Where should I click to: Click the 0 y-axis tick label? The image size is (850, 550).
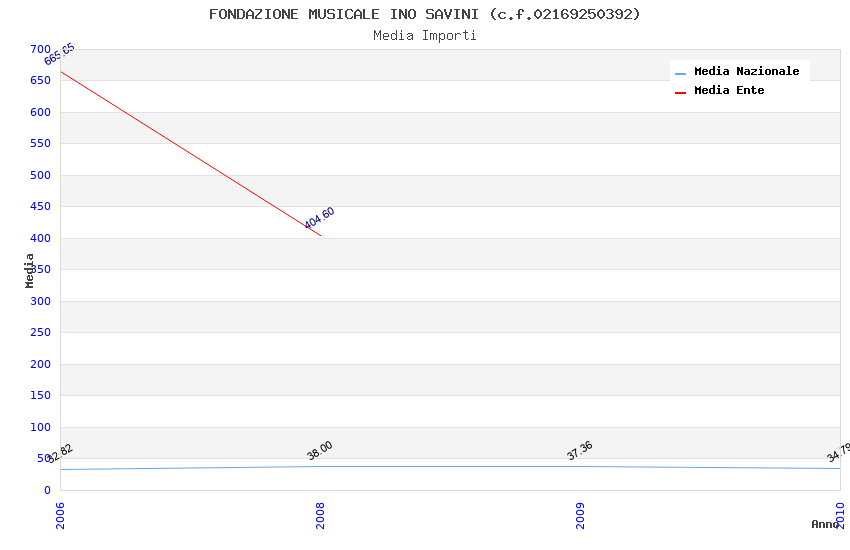click(48, 490)
